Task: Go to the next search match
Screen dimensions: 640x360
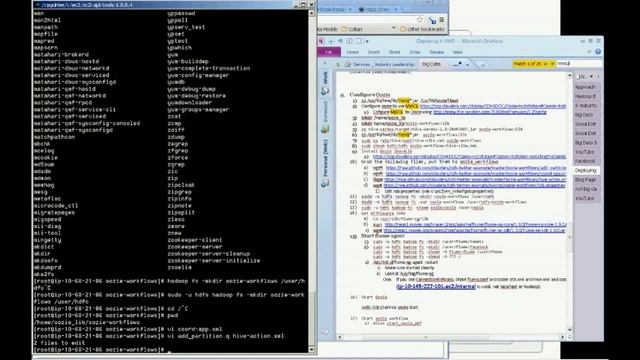Action: 552,64
